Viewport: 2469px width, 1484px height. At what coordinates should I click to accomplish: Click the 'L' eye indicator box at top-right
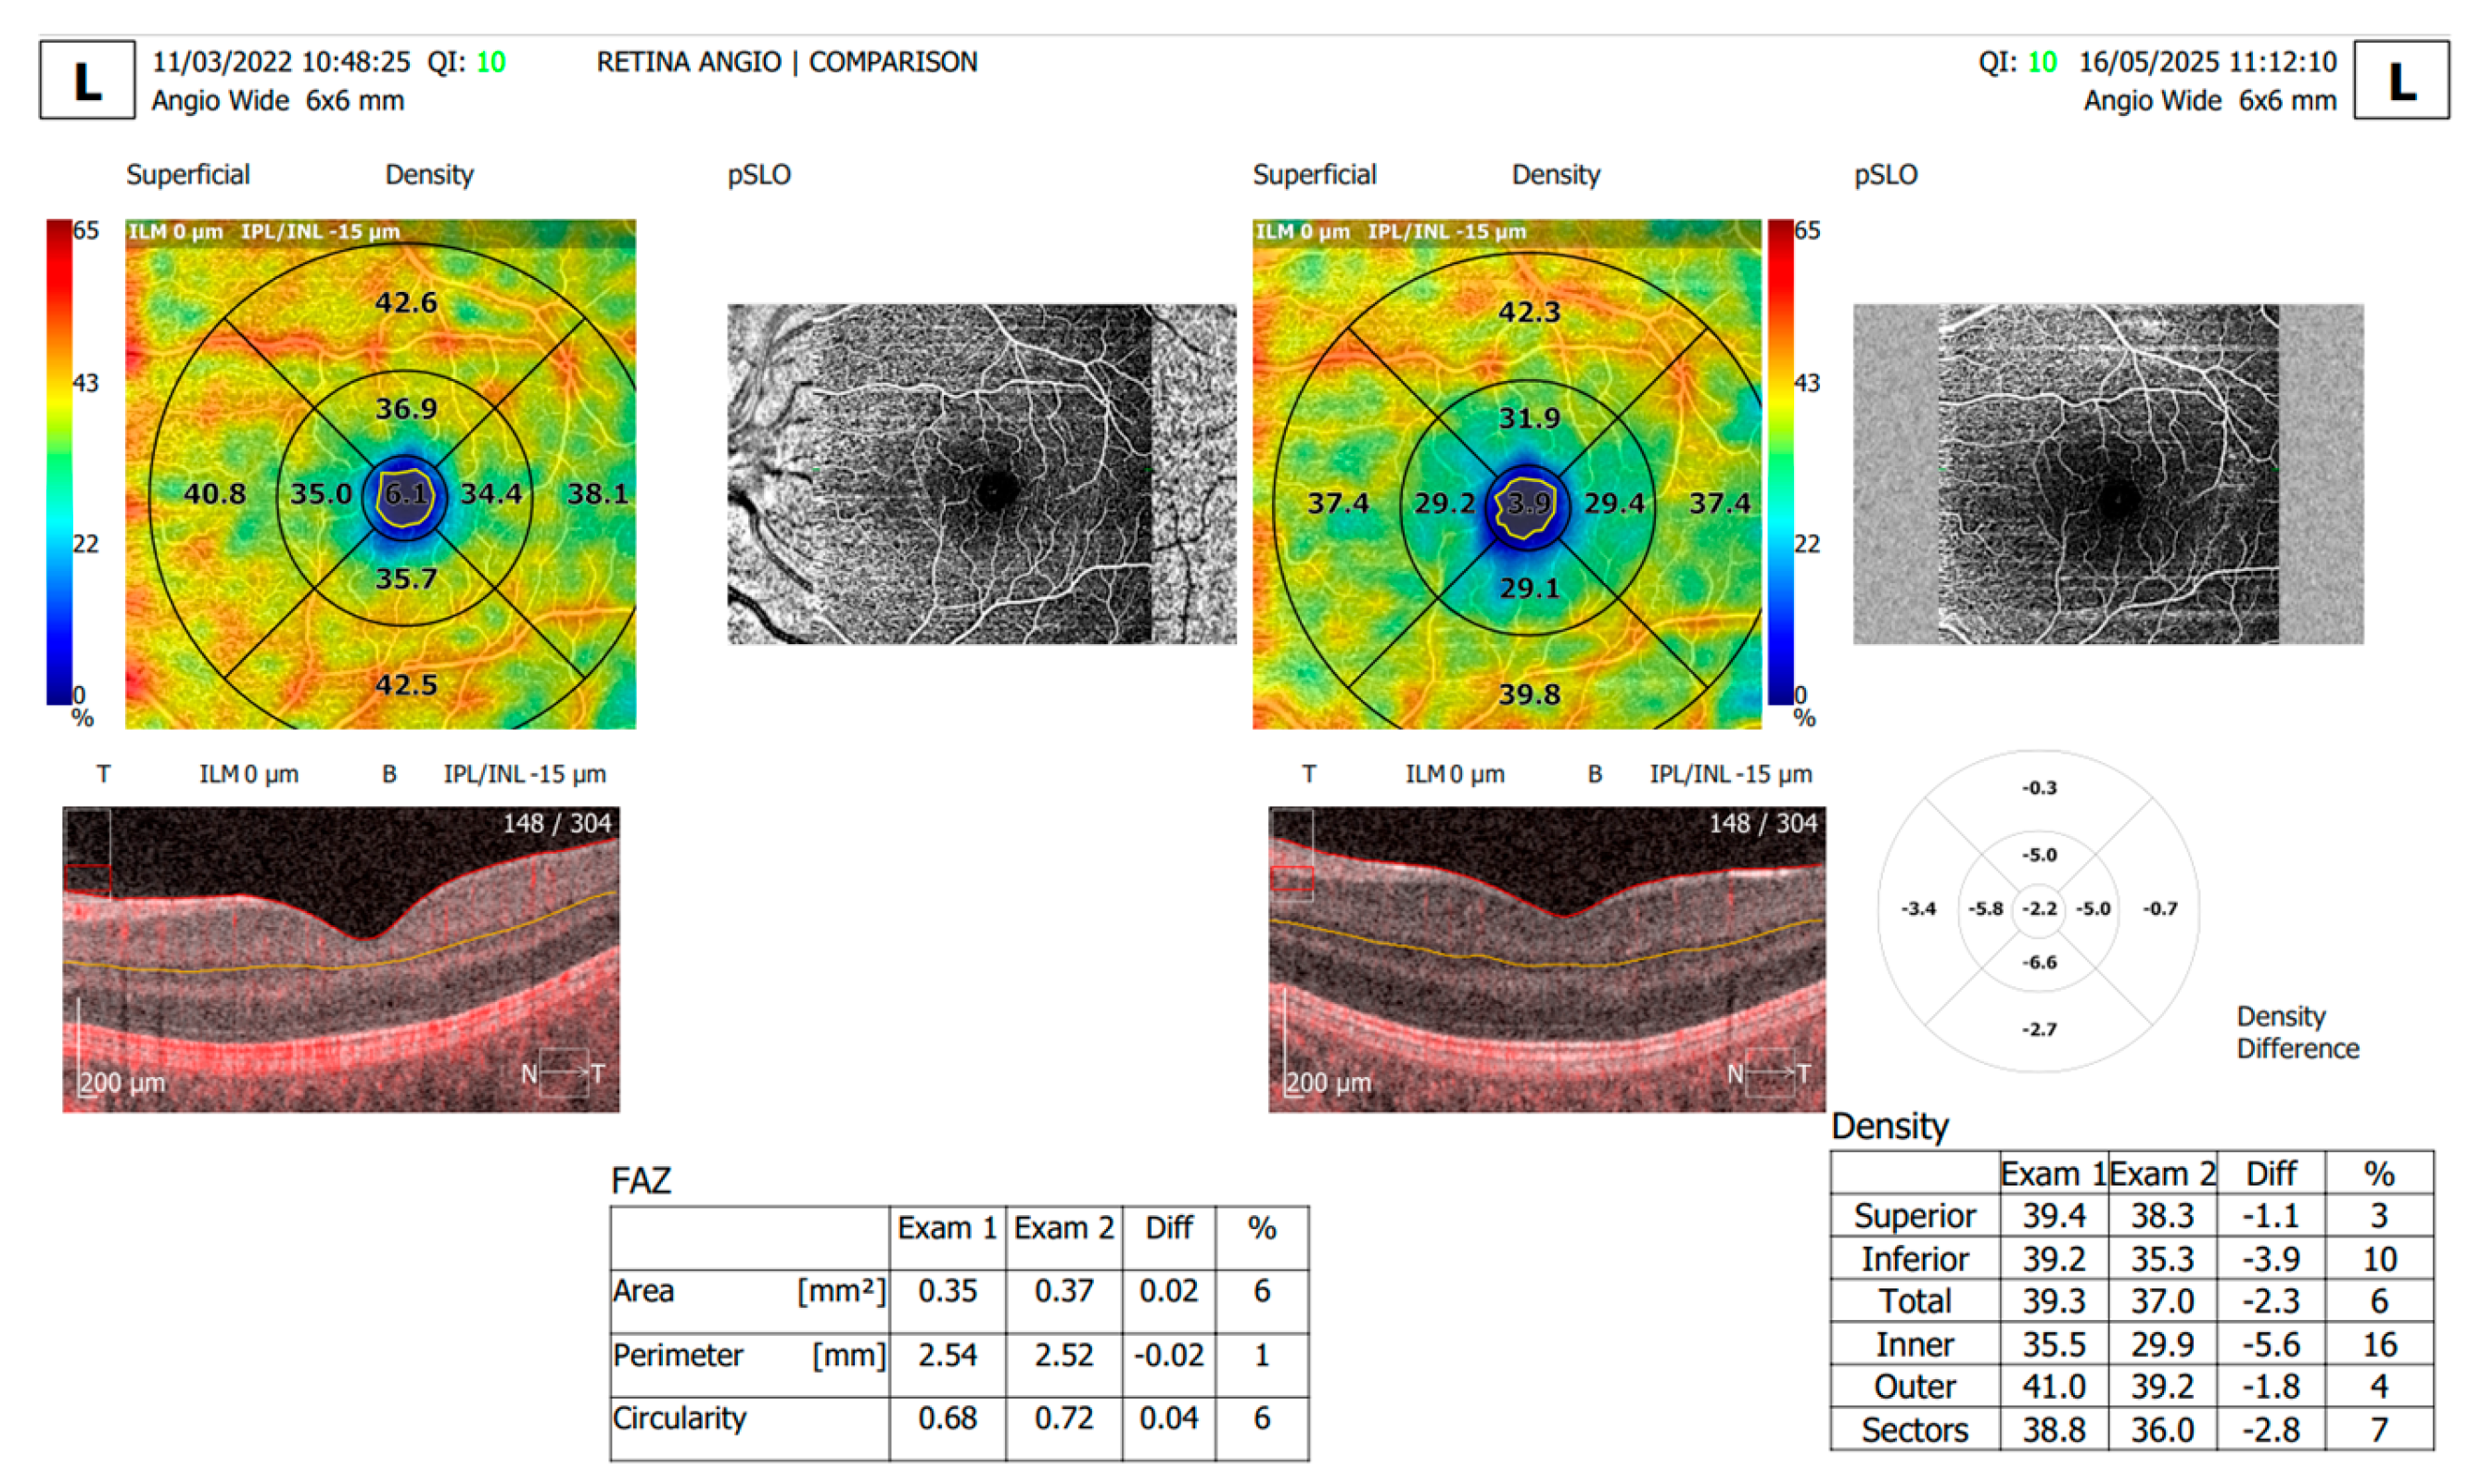click(x=2400, y=80)
